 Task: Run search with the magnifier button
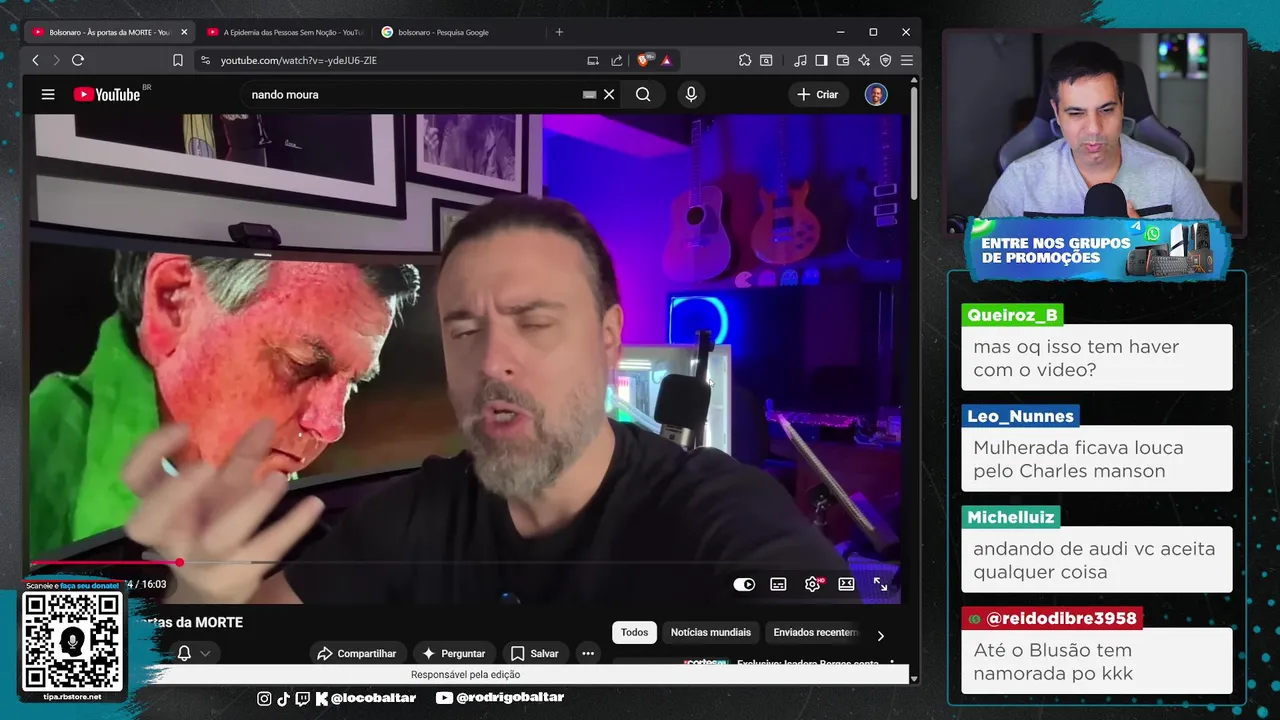pyautogui.click(x=643, y=94)
